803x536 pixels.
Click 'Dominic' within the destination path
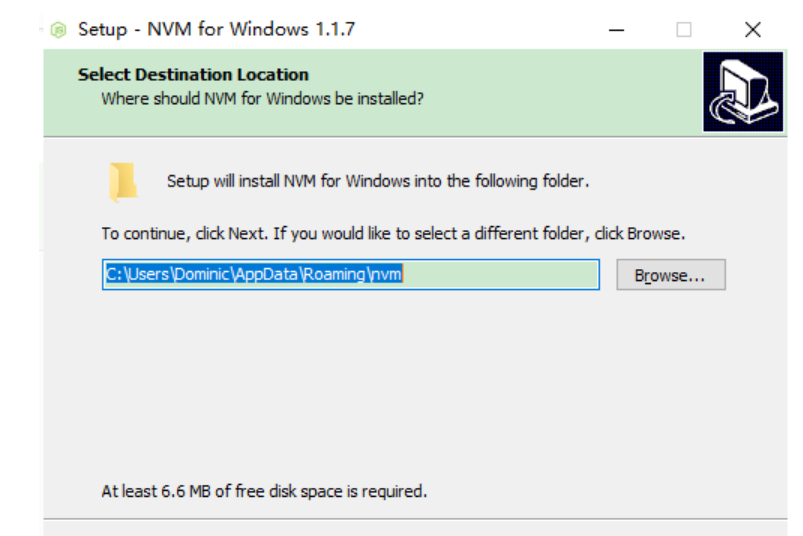[x=199, y=274]
